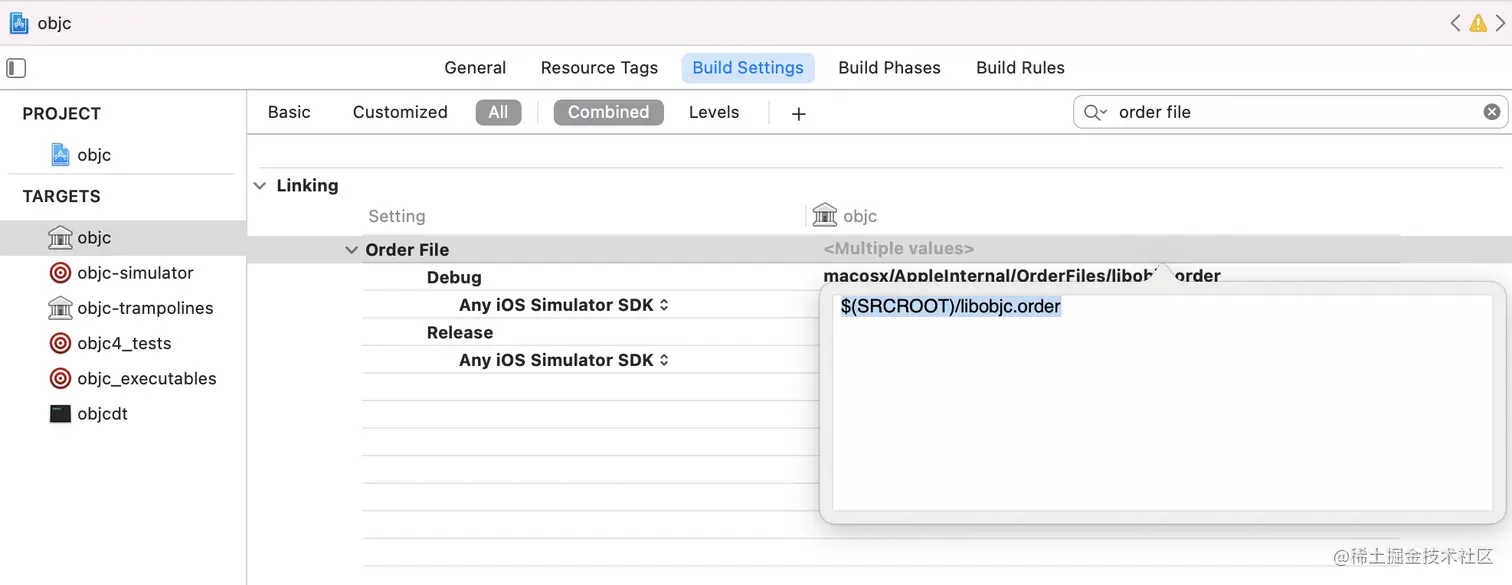Click objc4_tests target bullseye icon
Screen dimensions: 1512x585
coord(60,343)
